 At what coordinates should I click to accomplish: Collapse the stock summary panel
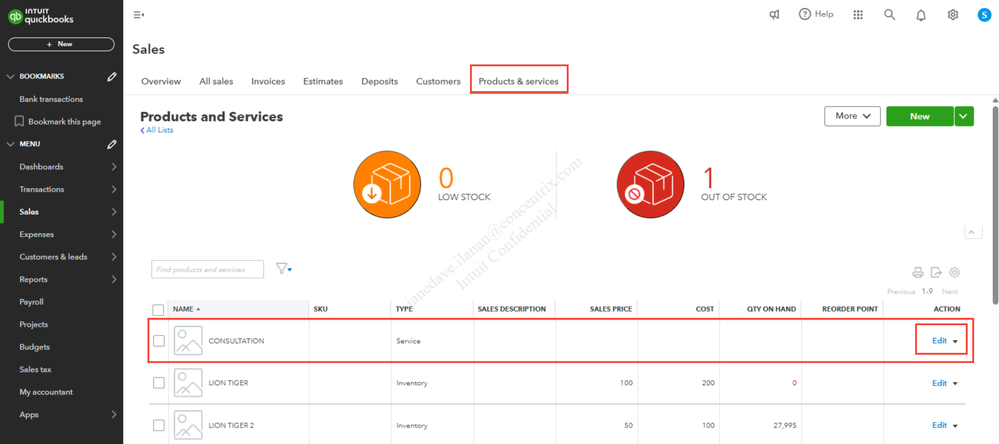pos(973,232)
